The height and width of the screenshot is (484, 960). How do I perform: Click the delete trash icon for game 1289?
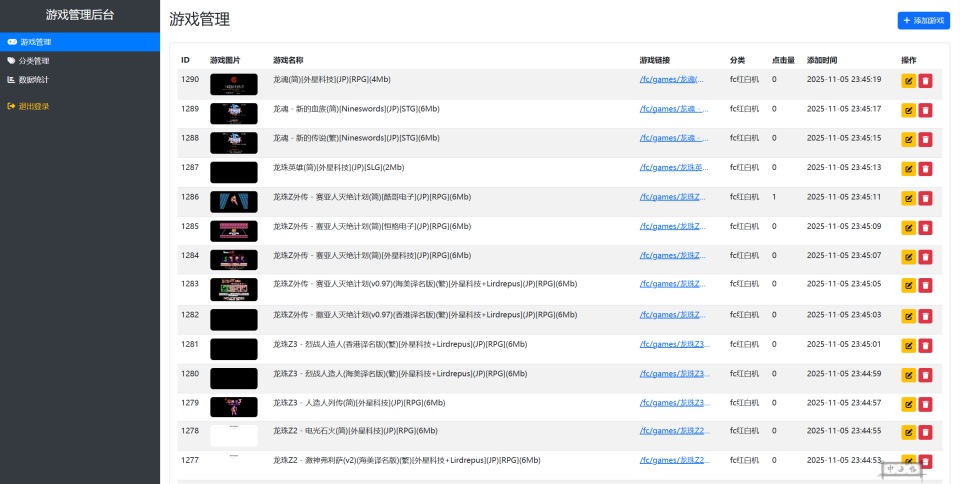925,111
